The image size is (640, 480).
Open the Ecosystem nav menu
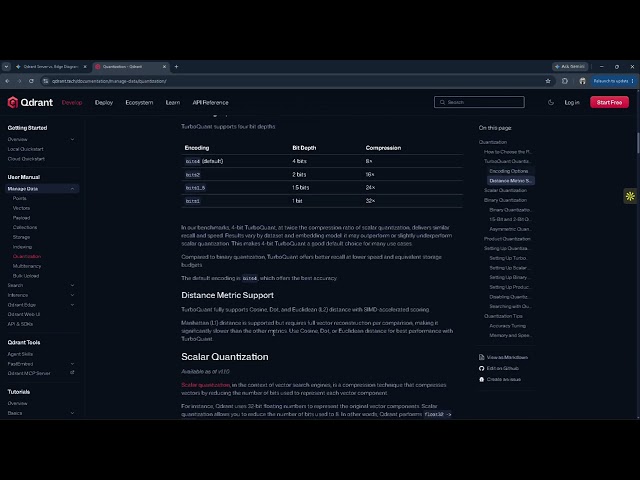[x=139, y=102]
